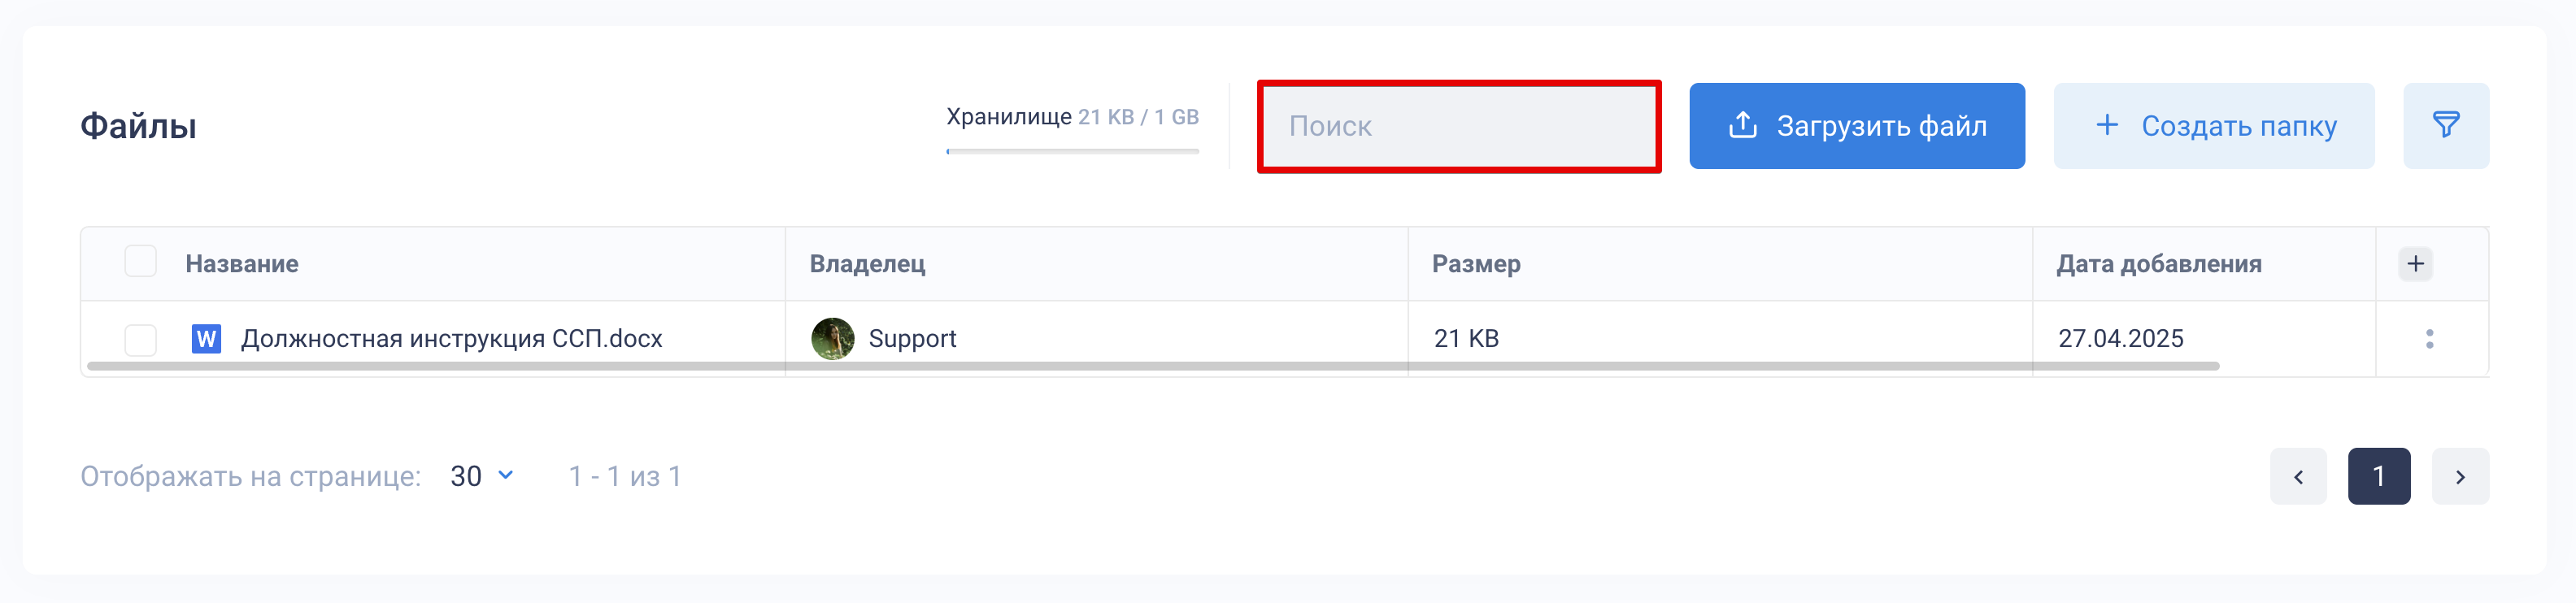Image resolution: width=2576 pixels, height=603 pixels.
Task: Focus the Поиск search field
Action: [1458, 126]
